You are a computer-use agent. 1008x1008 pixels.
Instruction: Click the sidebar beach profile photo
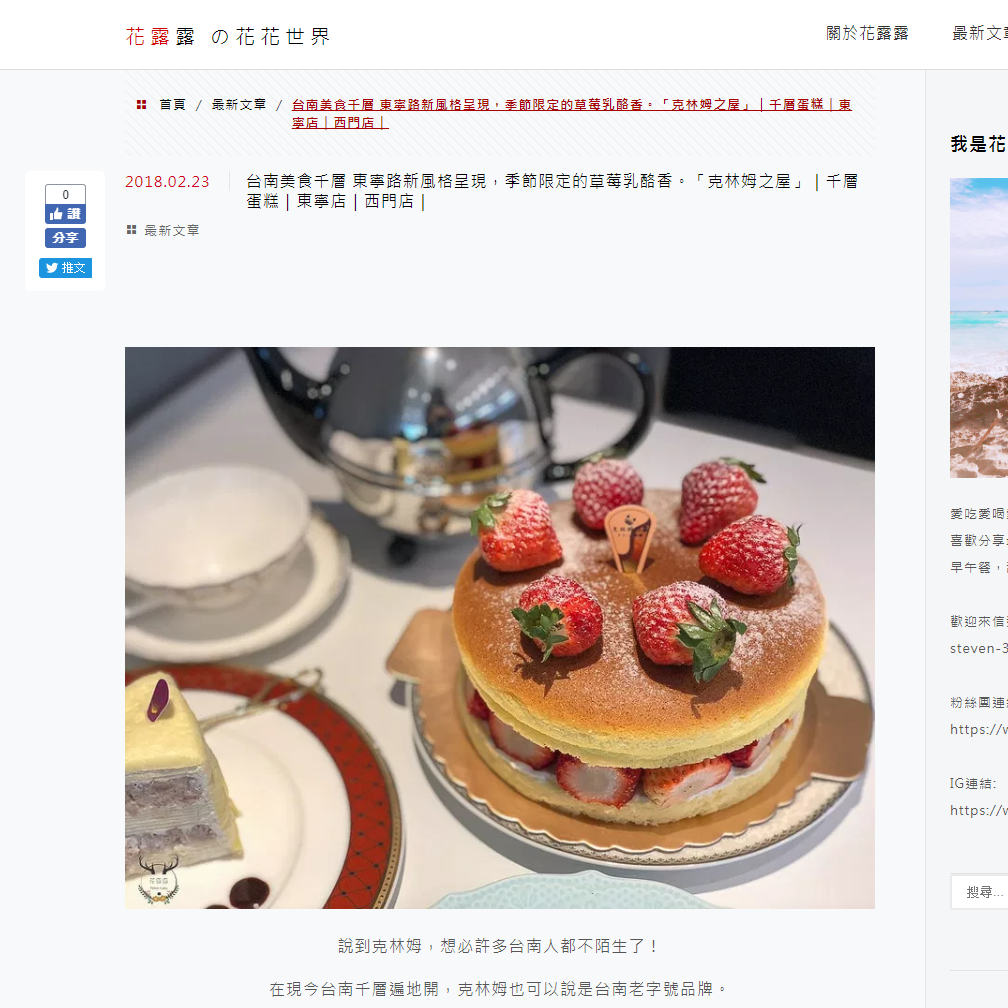(978, 327)
